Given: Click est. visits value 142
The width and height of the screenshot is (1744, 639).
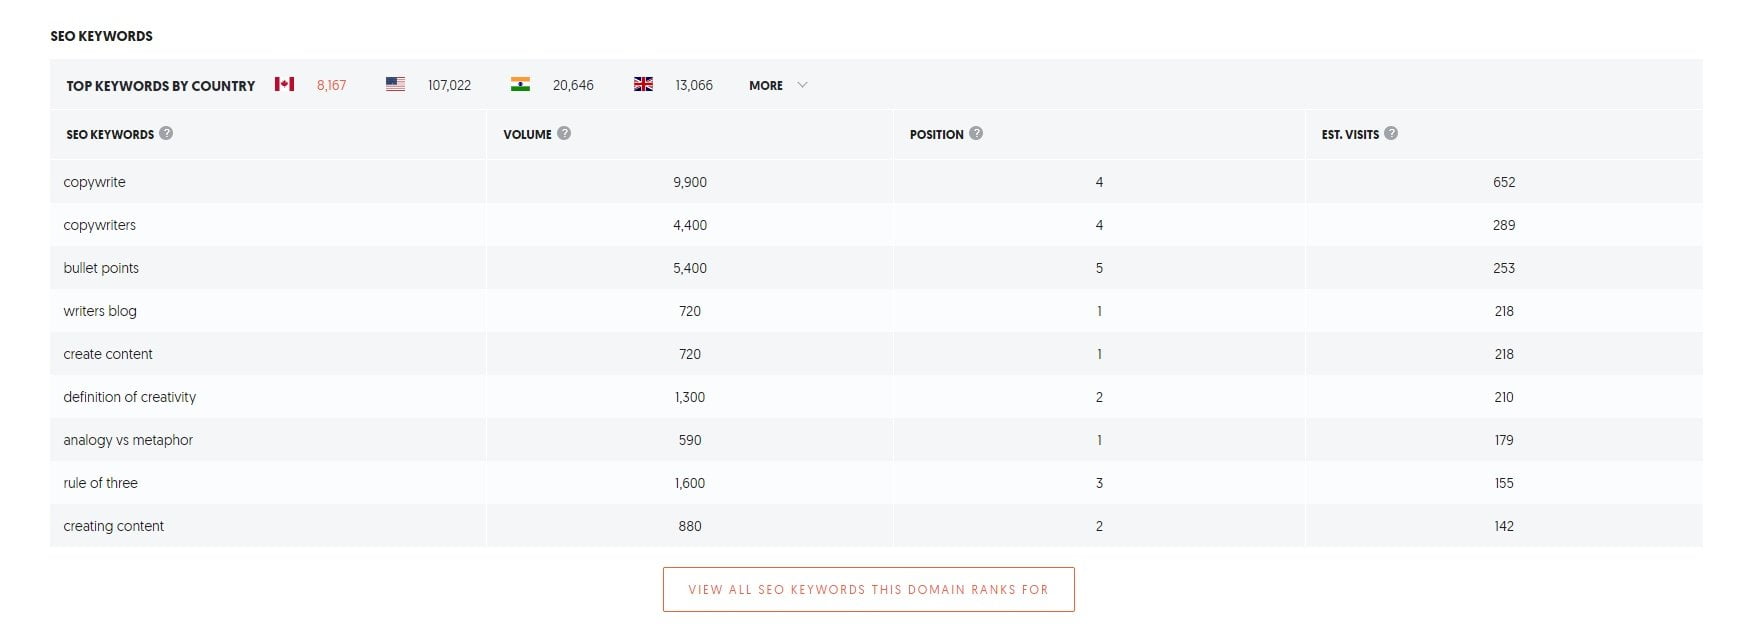Looking at the screenshot, I should pos(1504,526).
